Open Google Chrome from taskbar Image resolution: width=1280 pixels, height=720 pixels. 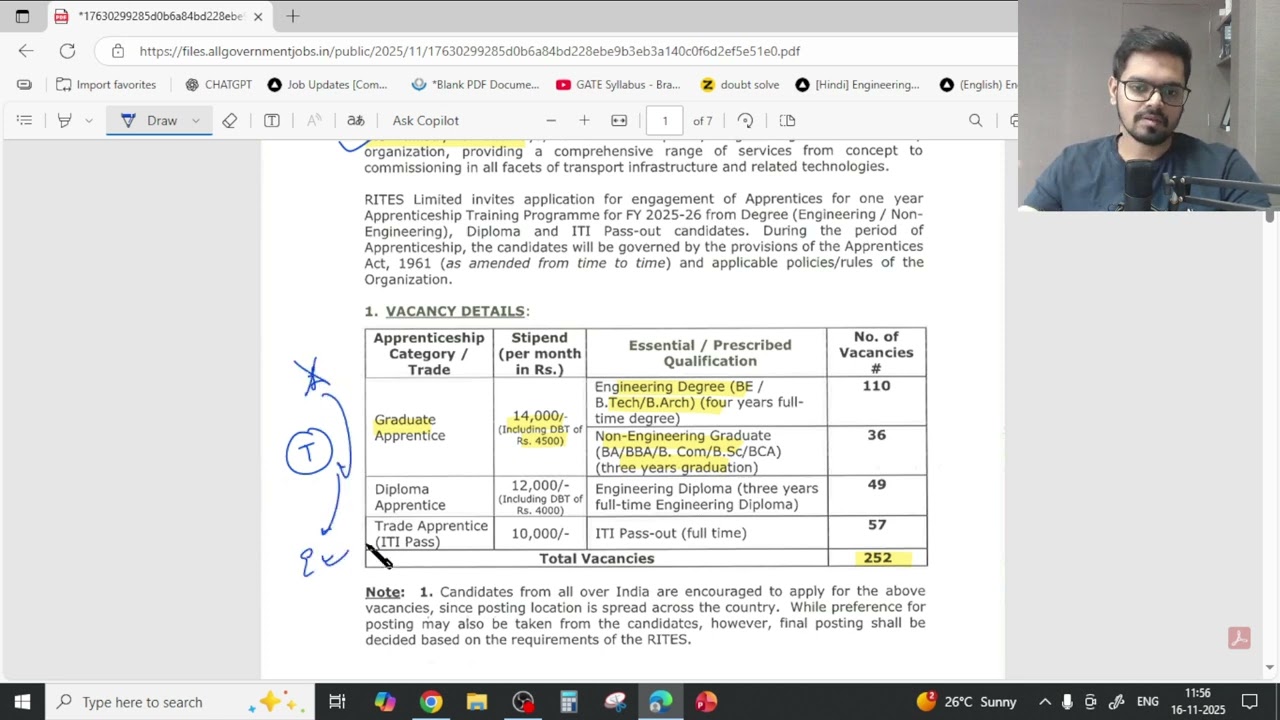[431, 702]
